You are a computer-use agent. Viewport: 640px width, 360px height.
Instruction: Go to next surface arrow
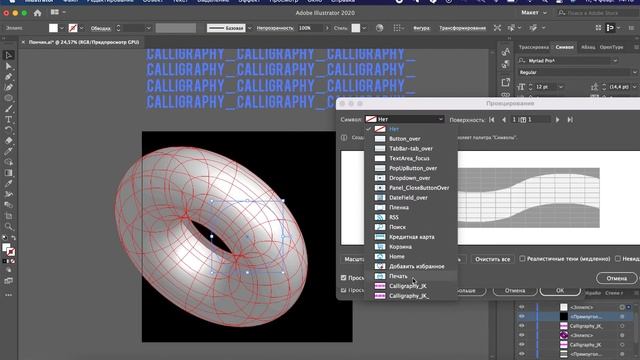[558, 120]
